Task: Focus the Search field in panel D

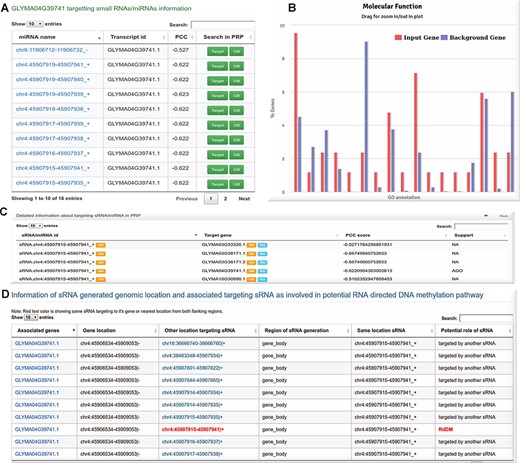Action: 486,318
